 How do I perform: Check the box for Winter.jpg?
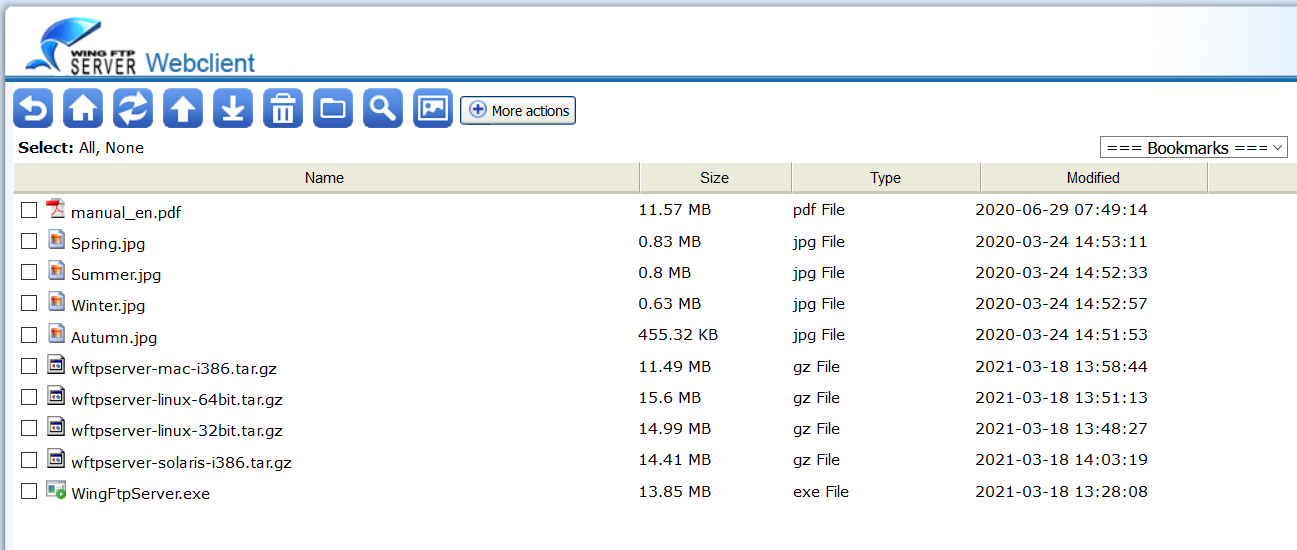tap(30, 303)
